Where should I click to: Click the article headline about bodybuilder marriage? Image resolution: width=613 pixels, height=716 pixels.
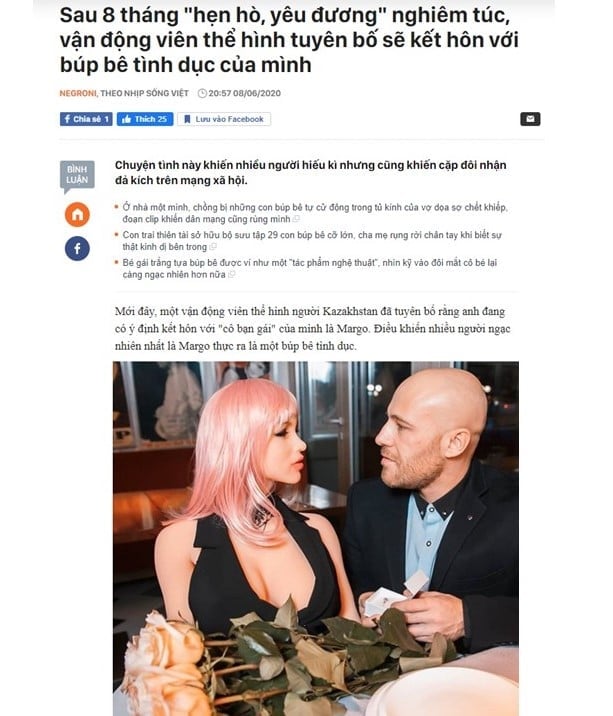click(289, 40)
